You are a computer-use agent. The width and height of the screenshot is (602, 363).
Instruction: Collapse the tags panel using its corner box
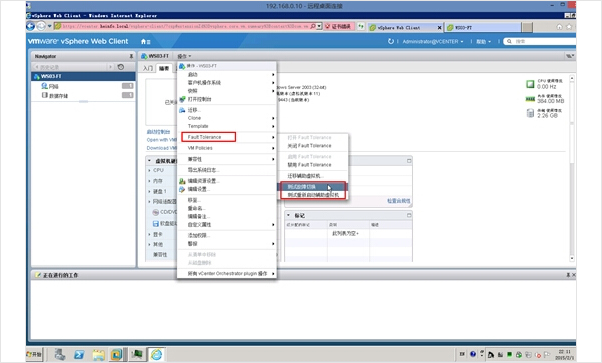(409, 215)
